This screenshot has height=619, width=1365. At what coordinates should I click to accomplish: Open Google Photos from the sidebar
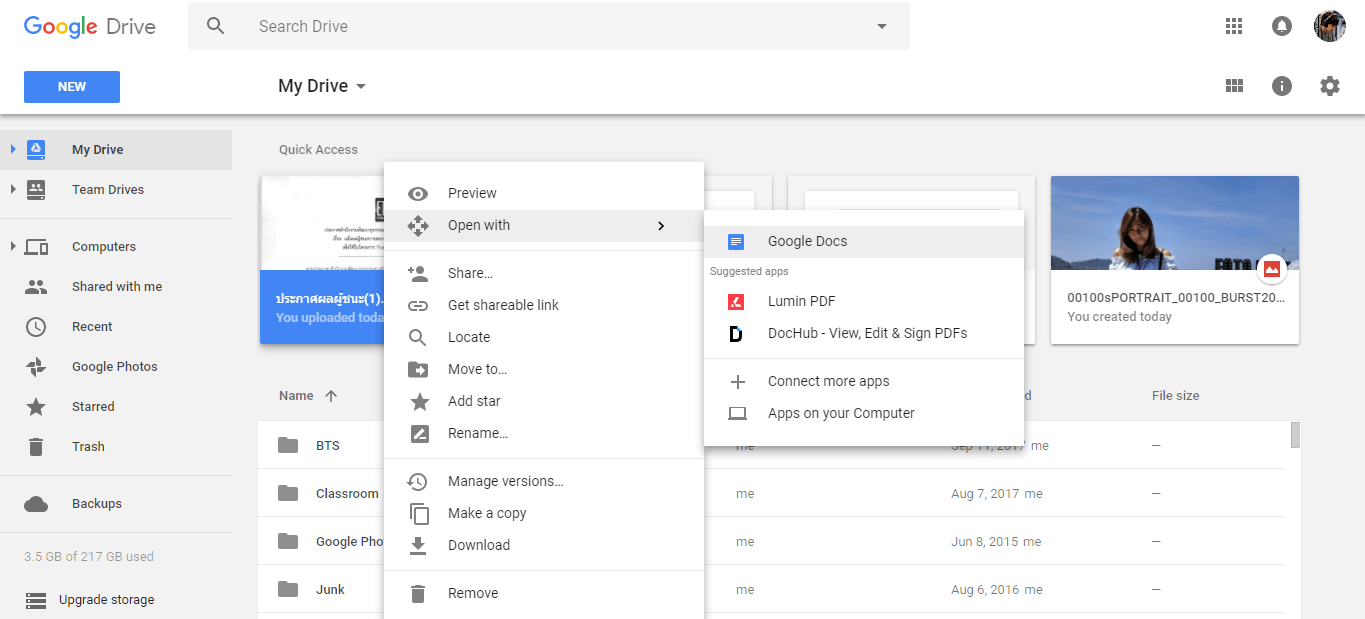(113, 366)
